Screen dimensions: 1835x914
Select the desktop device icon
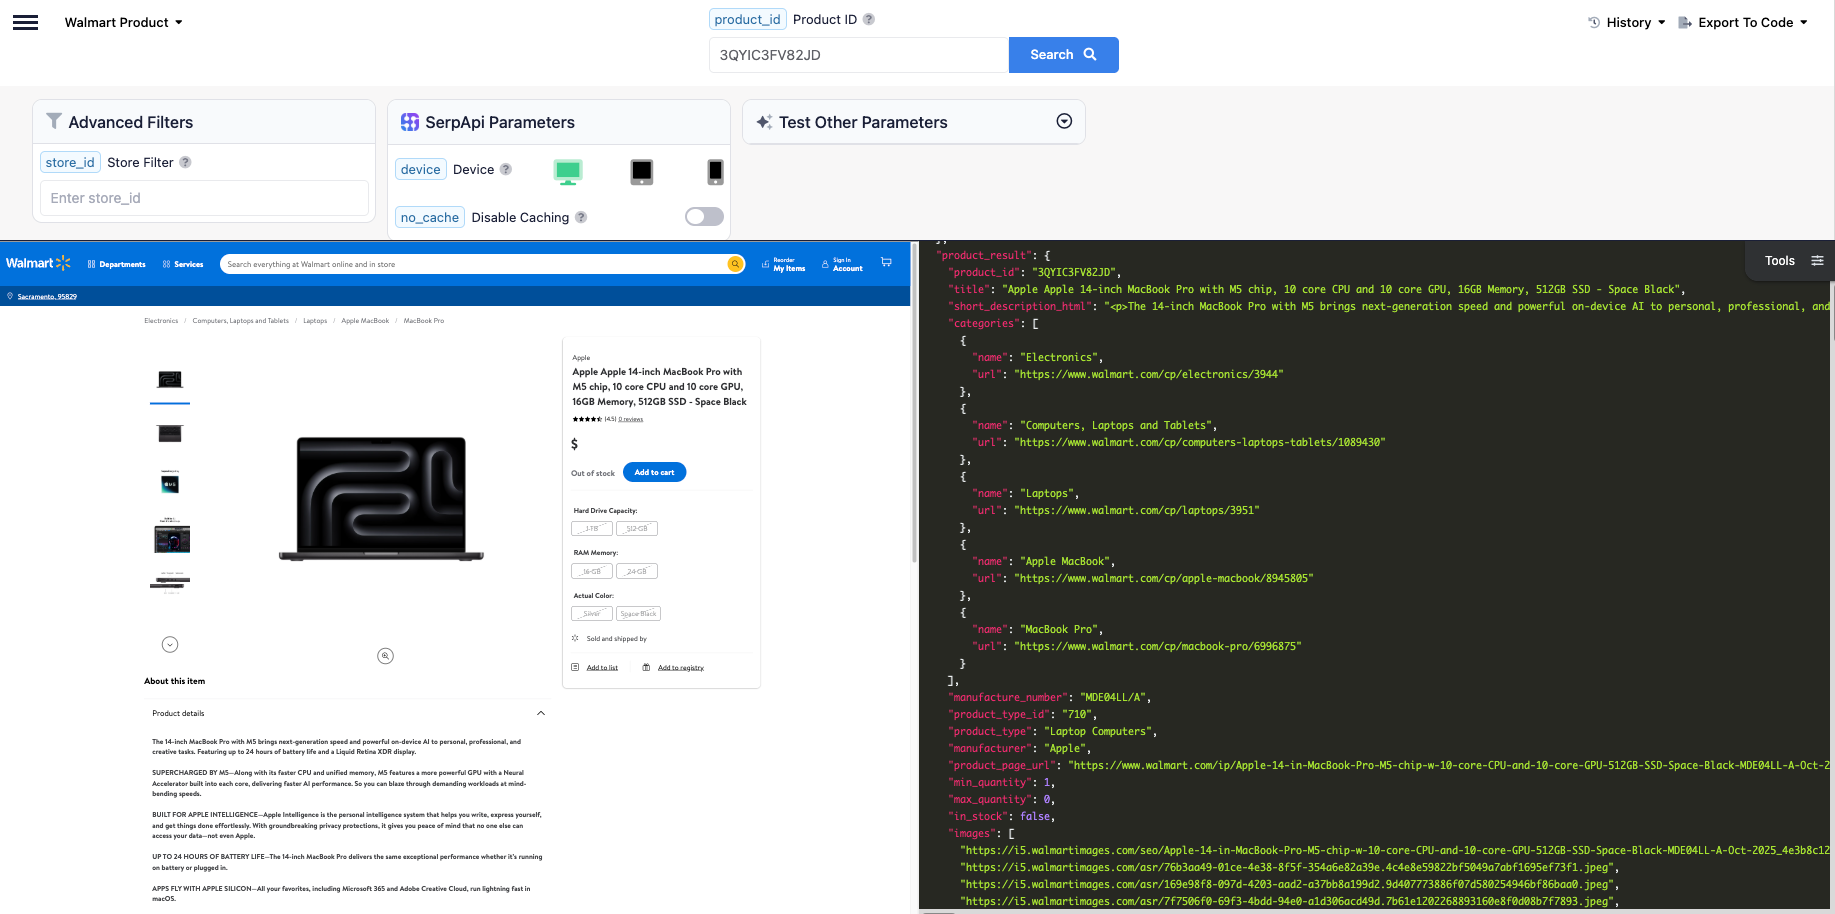(x=567, y=172)
